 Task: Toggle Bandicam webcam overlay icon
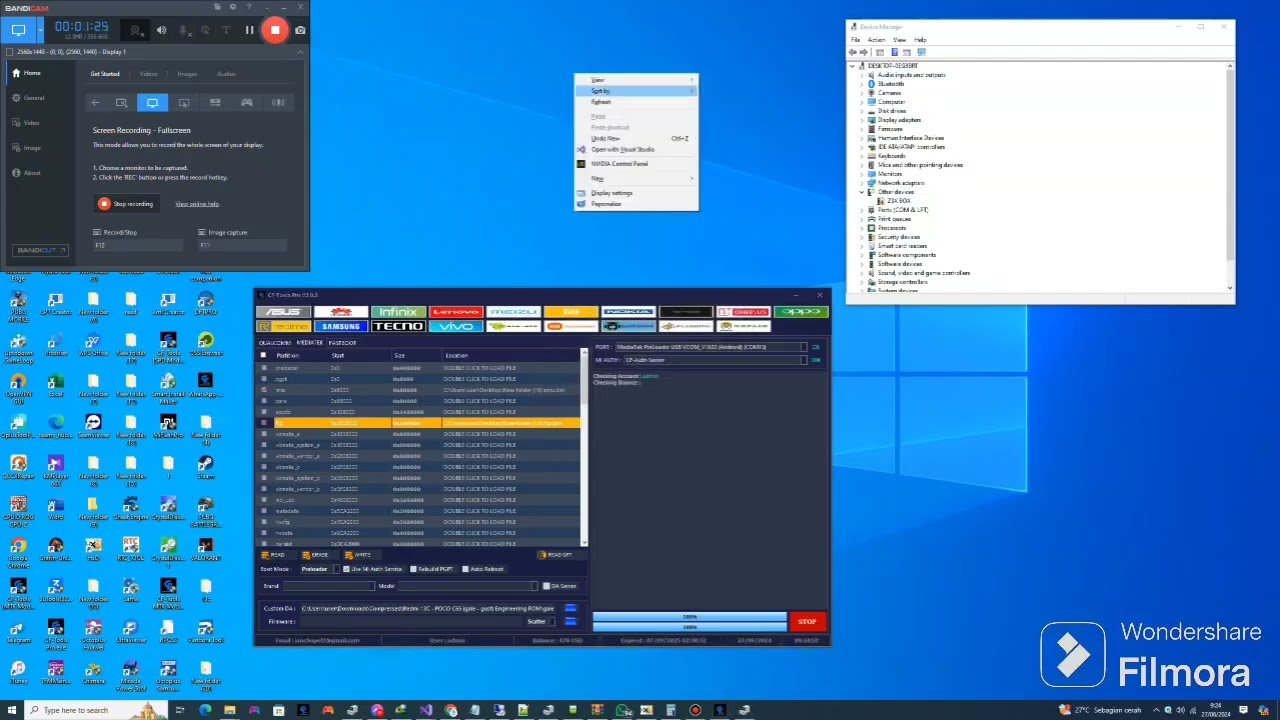click(136, 30)
